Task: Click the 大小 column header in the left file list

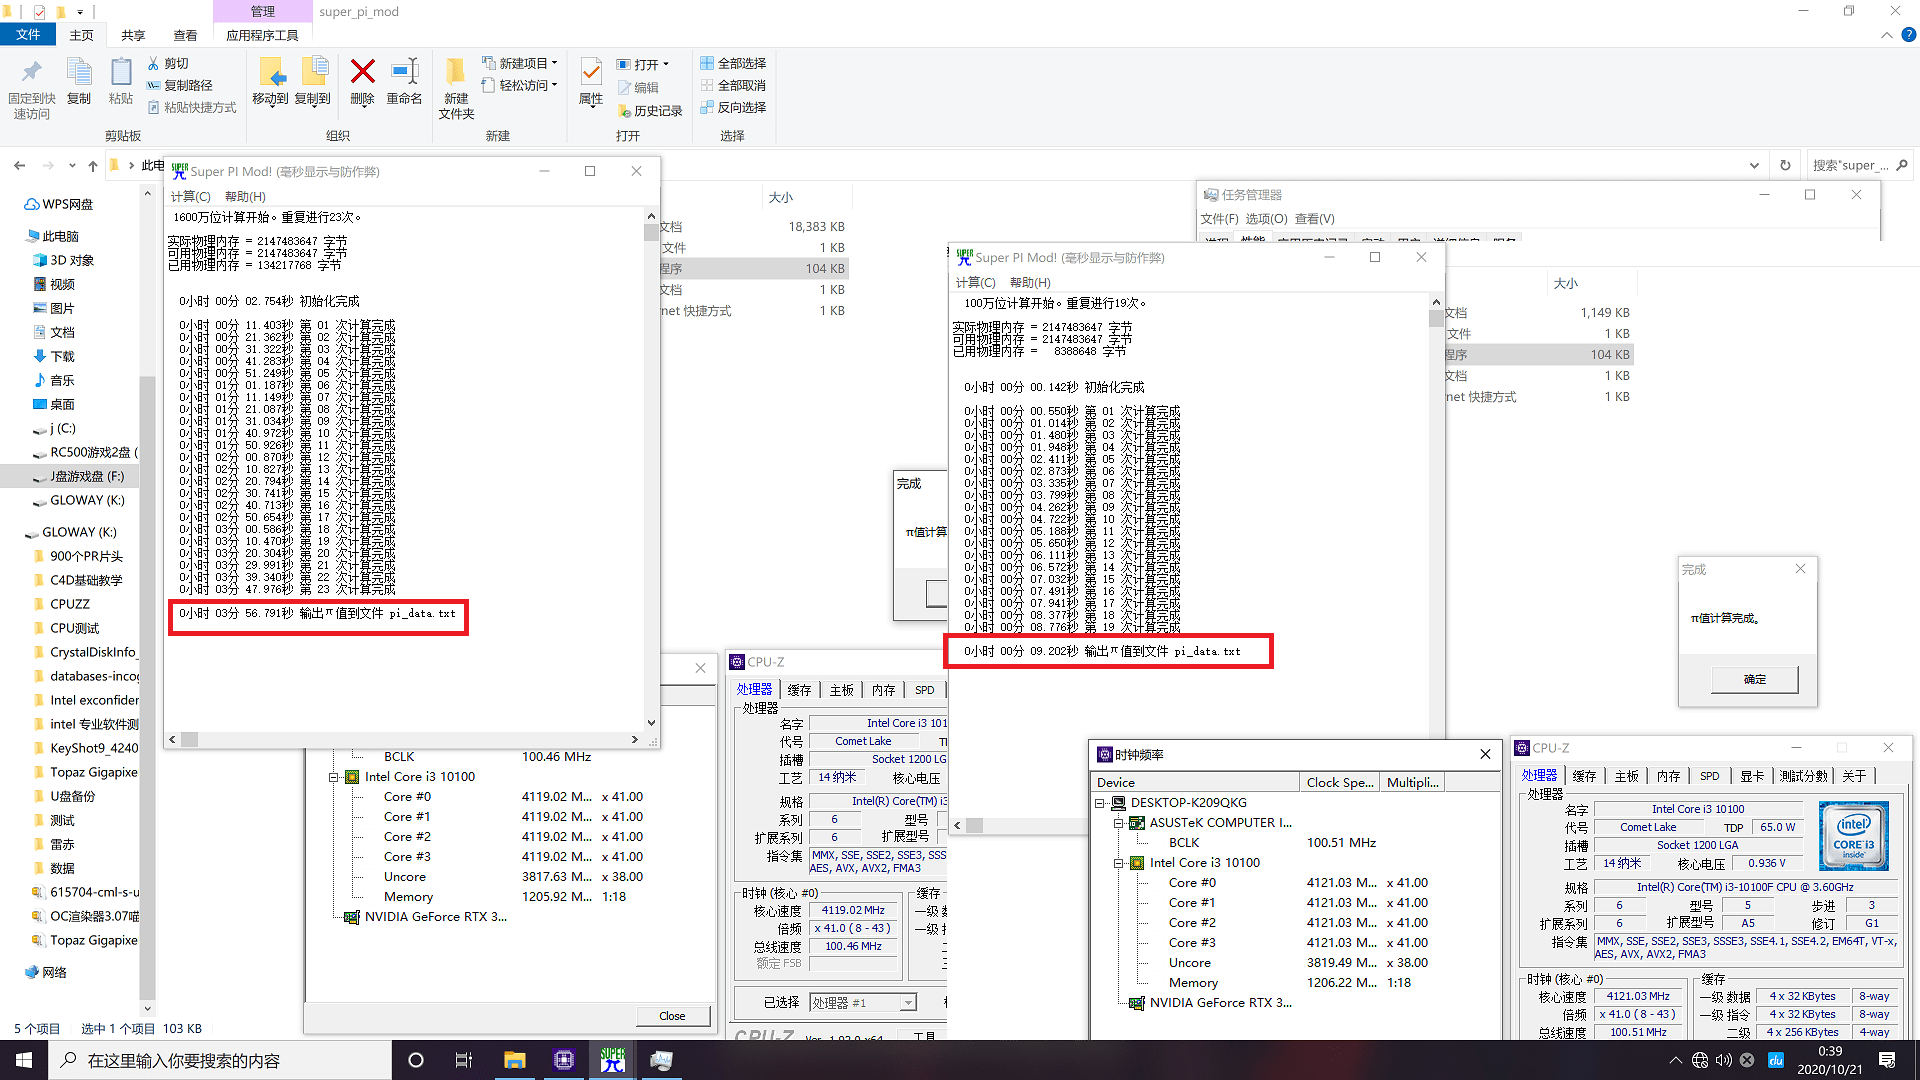Action: (780, 198)
